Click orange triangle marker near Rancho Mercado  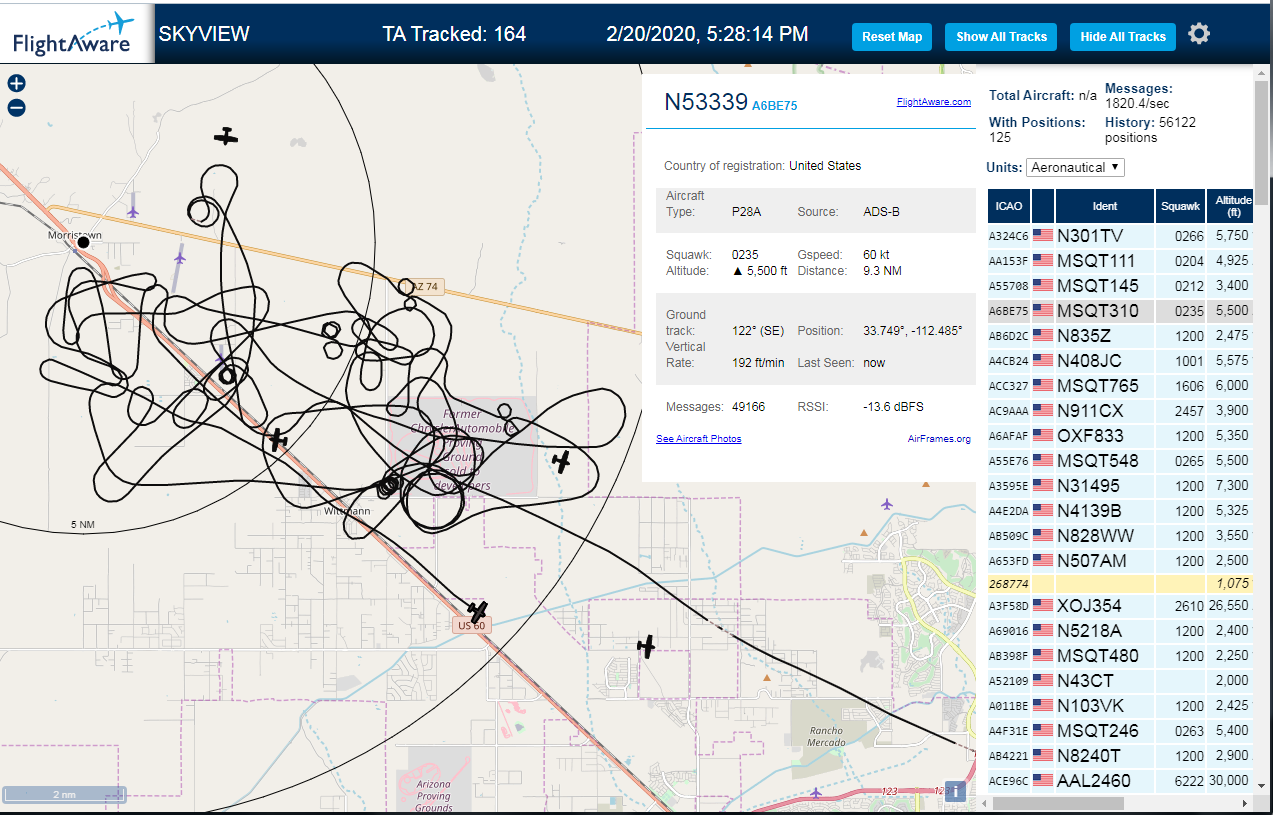tap(766, 678)
